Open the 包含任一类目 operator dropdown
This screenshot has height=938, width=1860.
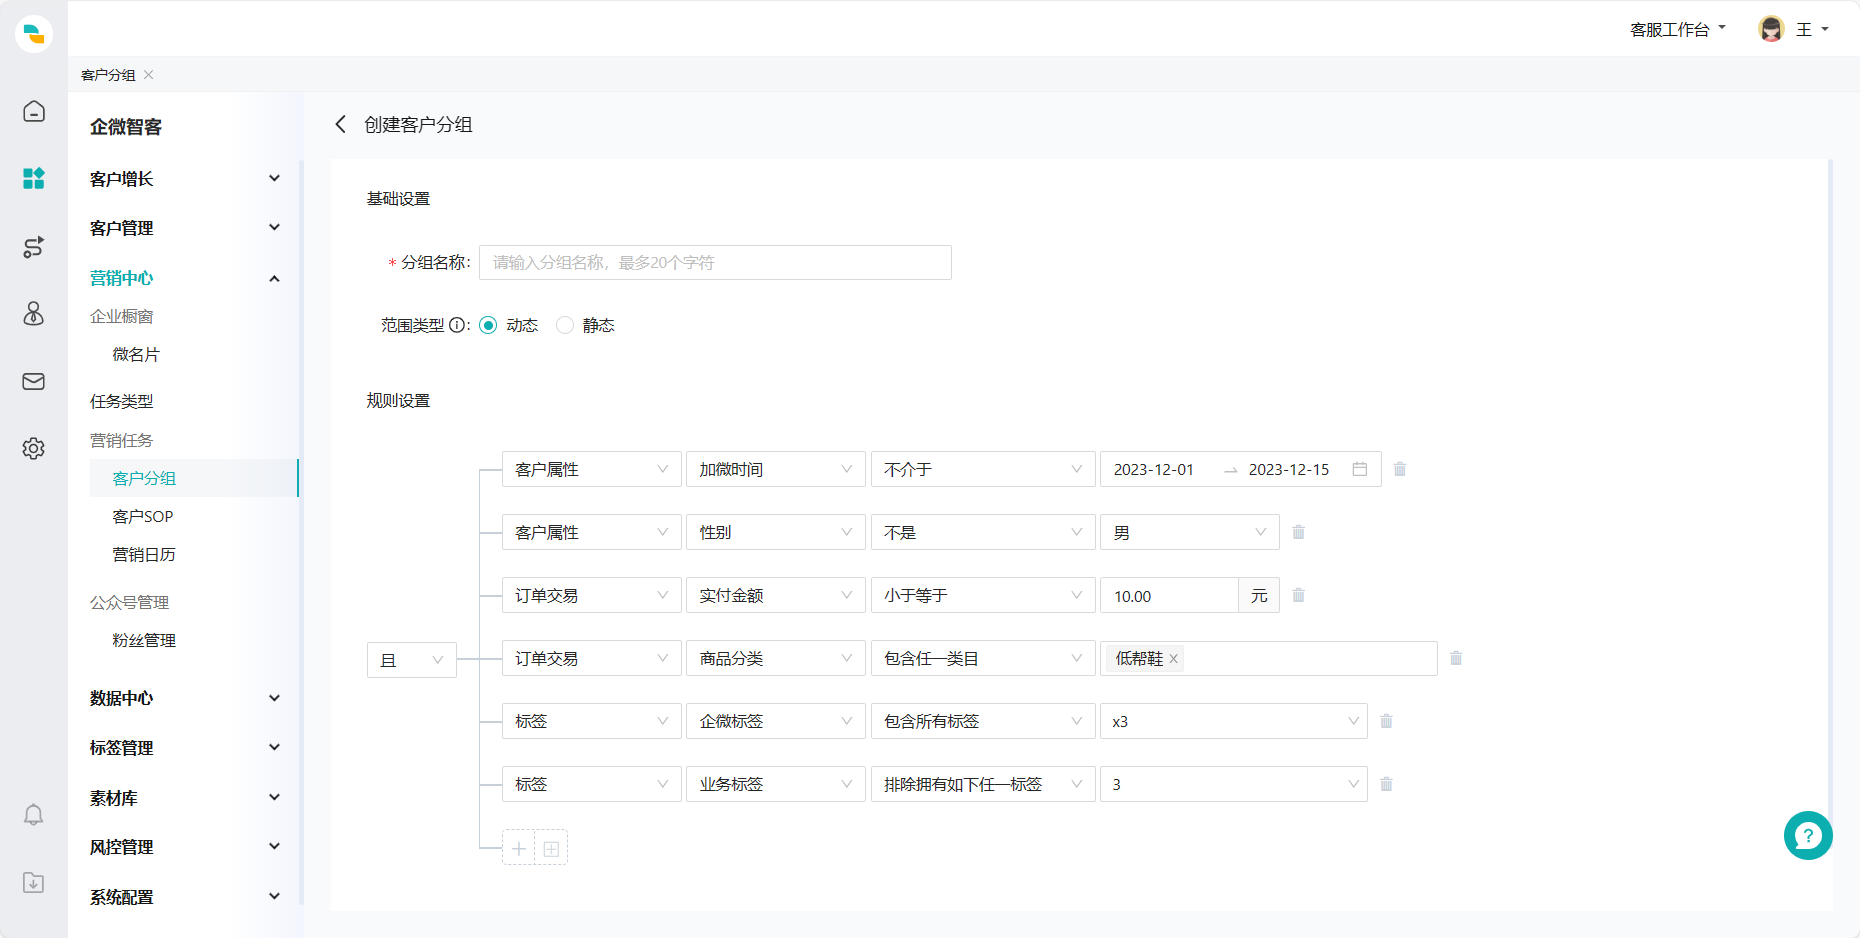pyautogui.click(x=983, y=658)
